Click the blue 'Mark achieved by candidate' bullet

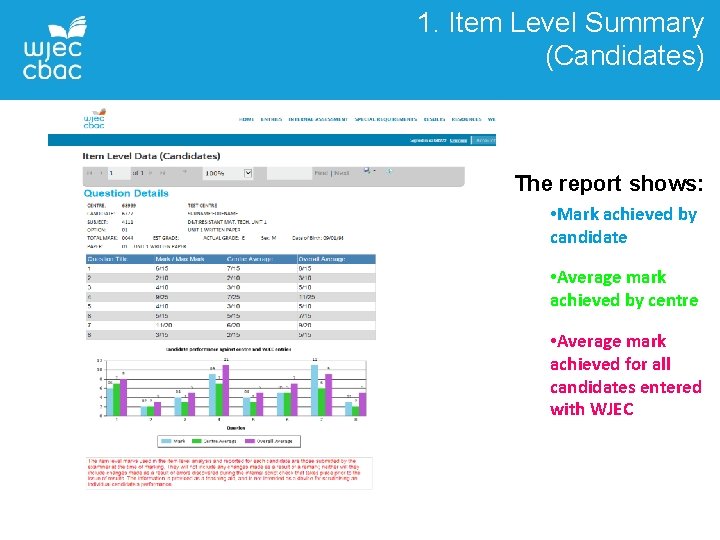624,225
